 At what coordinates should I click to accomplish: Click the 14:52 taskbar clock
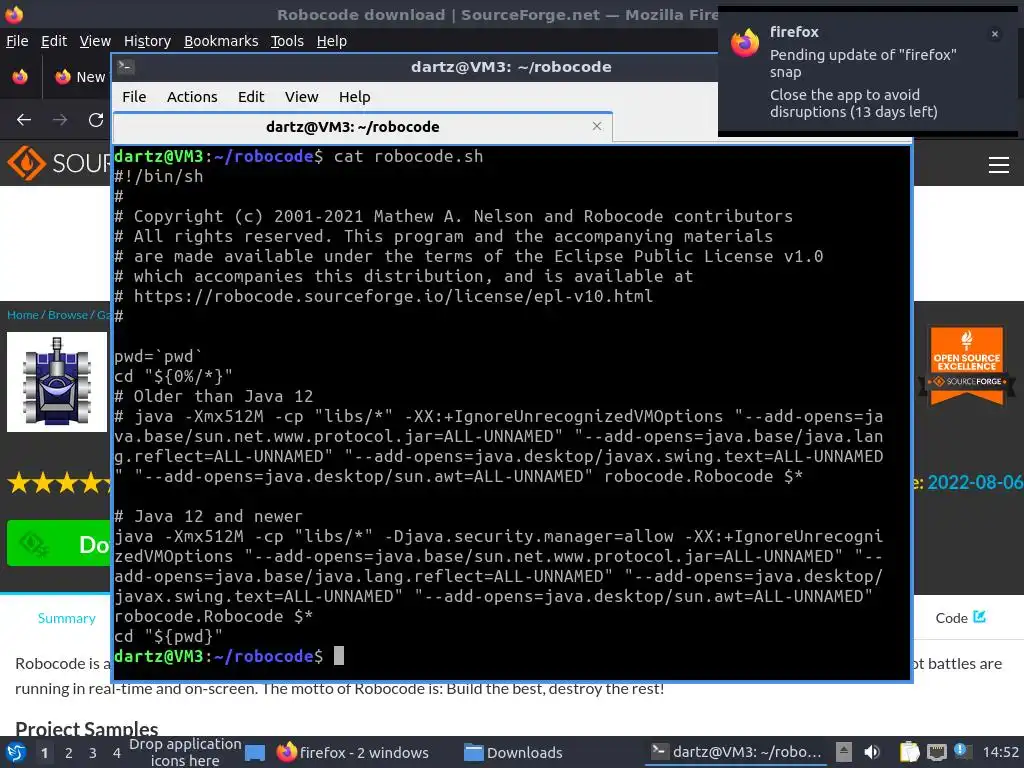(x=1000, y=752)
